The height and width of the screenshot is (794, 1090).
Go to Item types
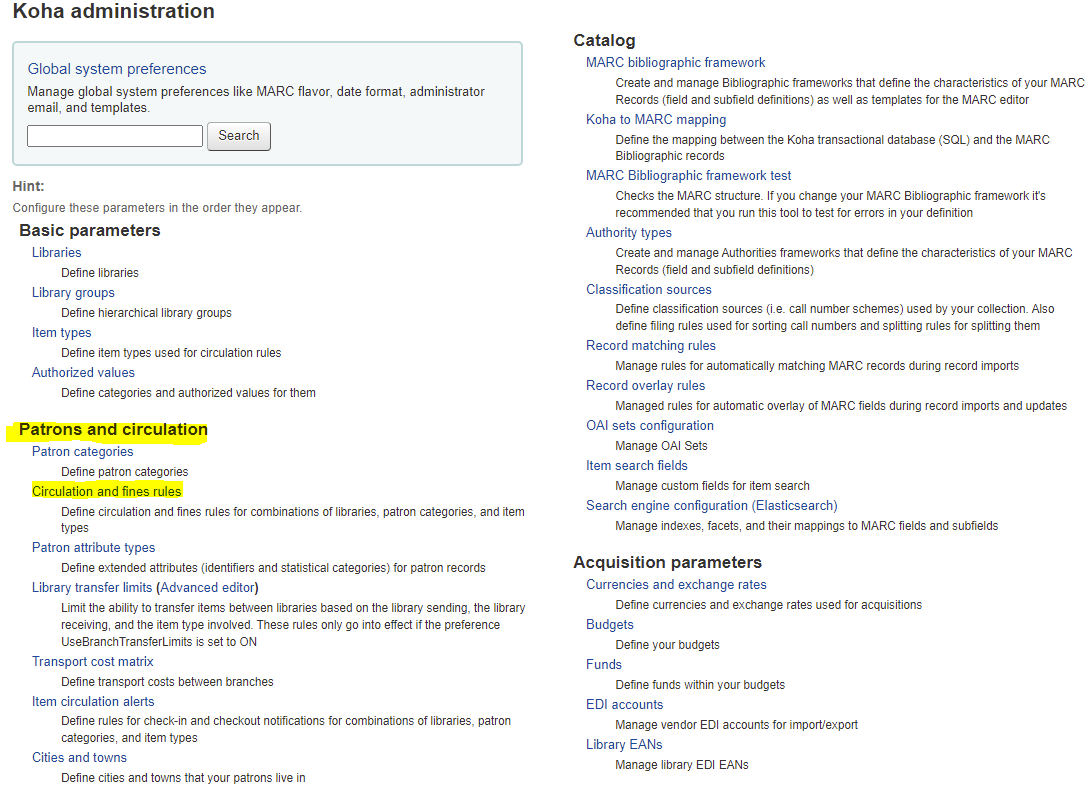click(61, 332)
